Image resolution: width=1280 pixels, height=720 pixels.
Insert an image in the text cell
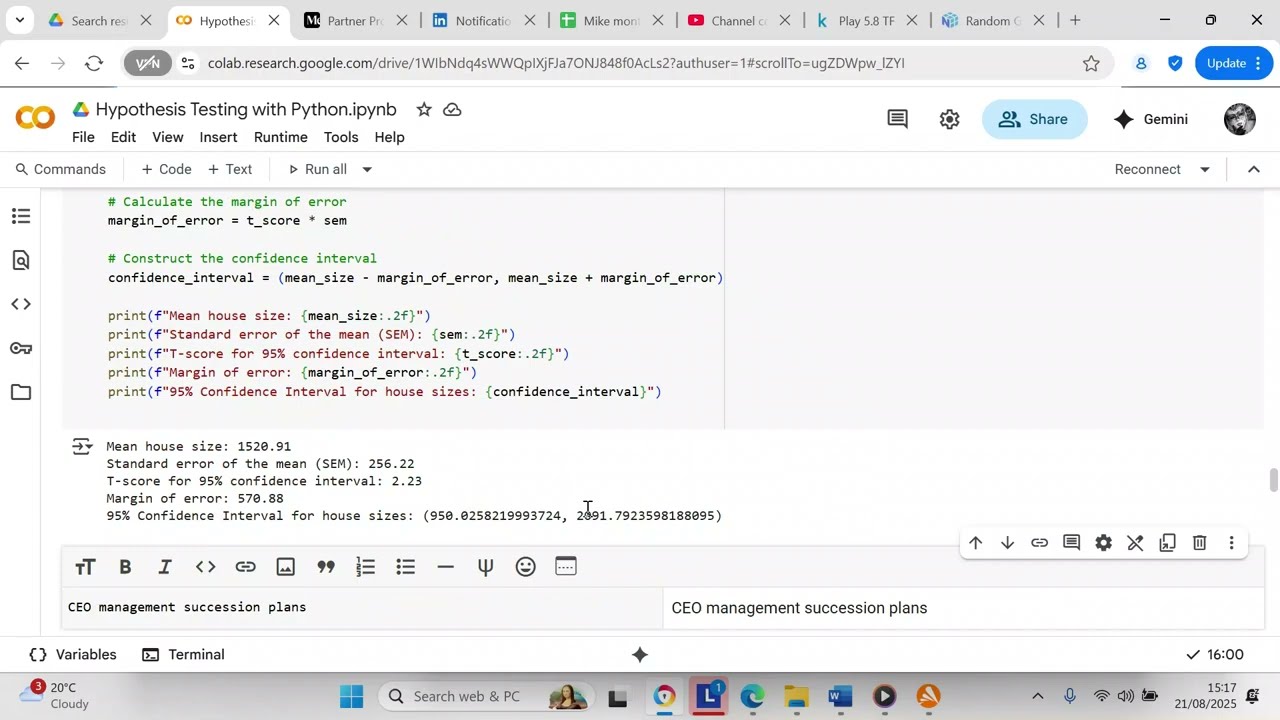tap(285, 567)
